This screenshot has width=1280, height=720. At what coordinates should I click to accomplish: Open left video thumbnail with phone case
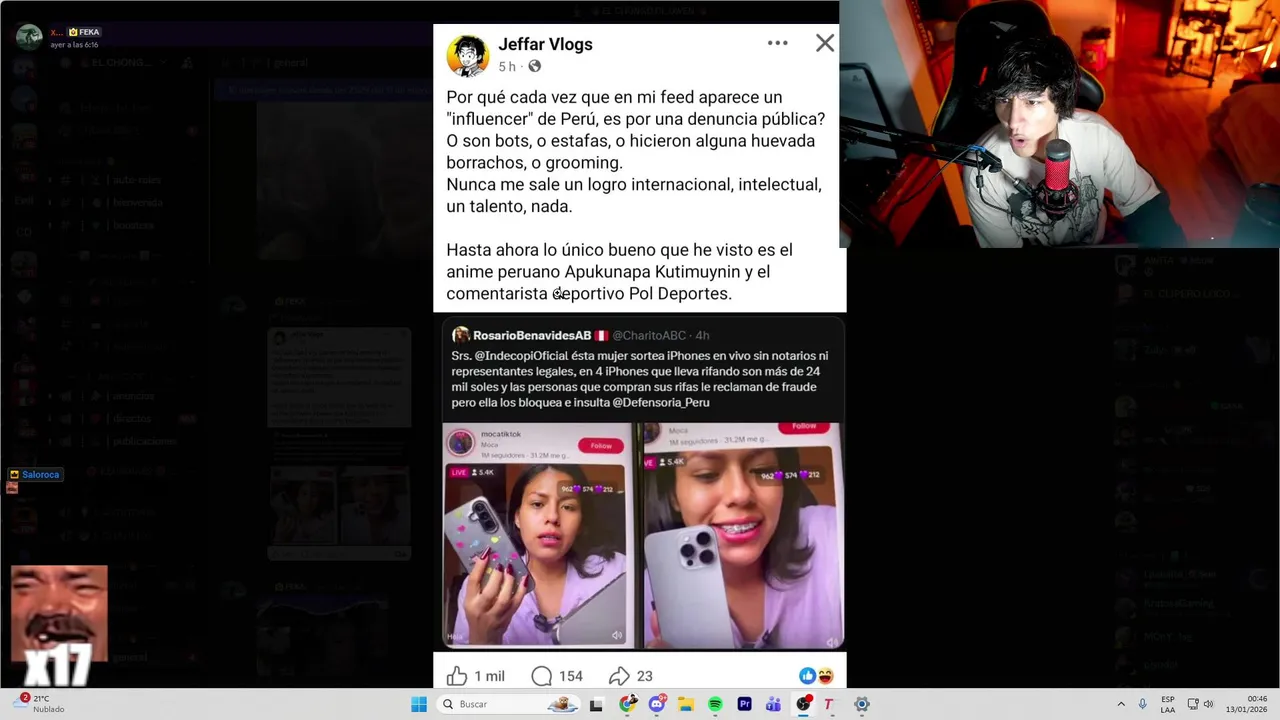point(538,535)
